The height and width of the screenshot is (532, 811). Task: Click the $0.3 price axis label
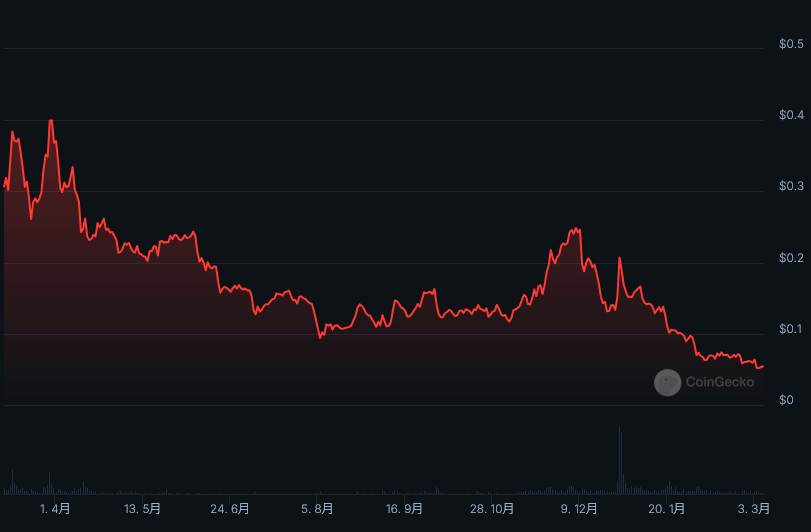click(791, 187)
